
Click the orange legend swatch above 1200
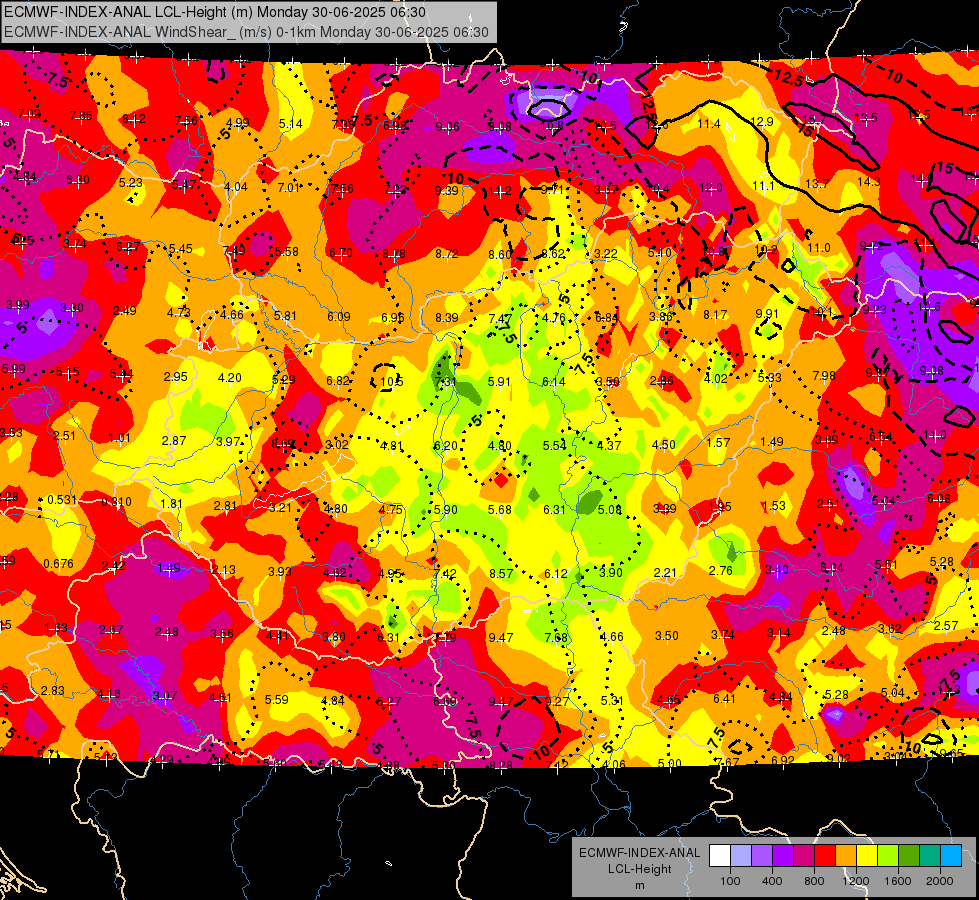847,856
